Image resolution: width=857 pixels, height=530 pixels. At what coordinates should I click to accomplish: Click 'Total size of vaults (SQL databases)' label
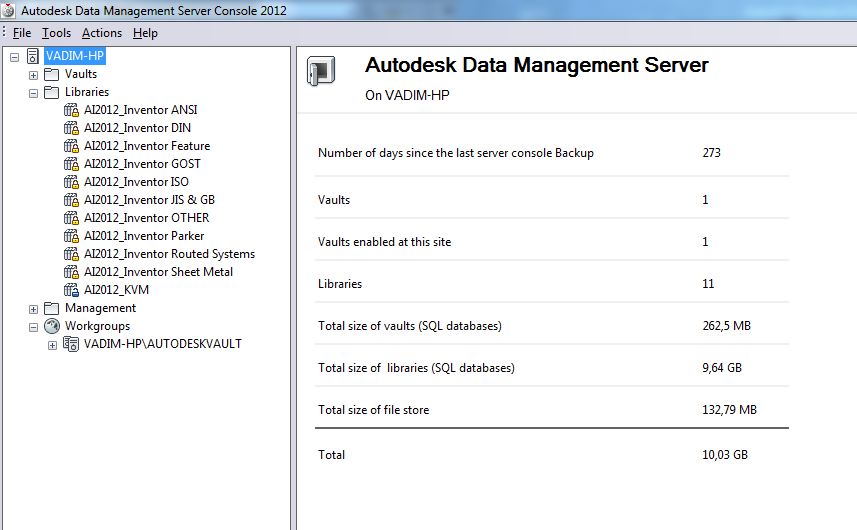coord(410,326)
